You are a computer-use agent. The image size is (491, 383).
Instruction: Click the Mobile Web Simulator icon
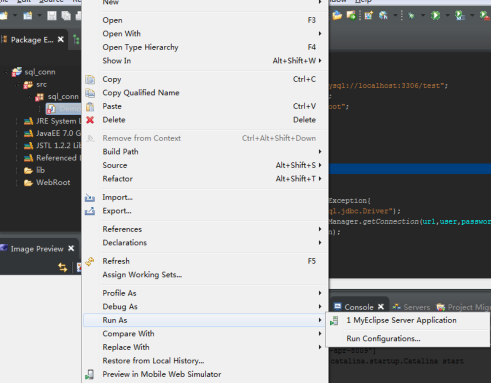coord(89,374)
